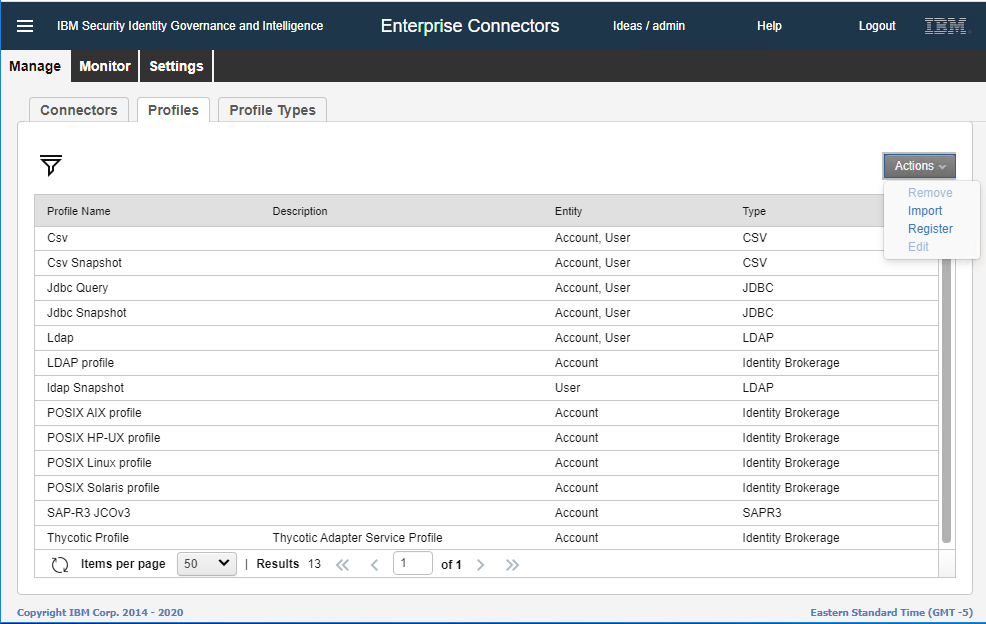Go to the first results page

(x=342, y=564)
